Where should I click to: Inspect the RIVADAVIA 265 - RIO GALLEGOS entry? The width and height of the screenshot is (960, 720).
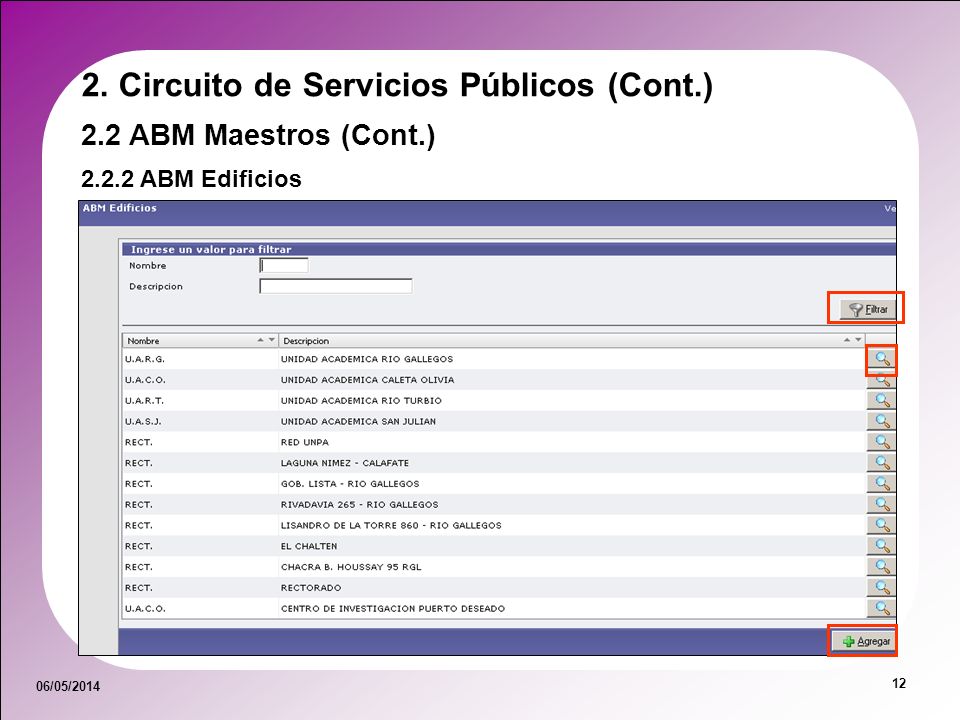[x=882, y=504]
